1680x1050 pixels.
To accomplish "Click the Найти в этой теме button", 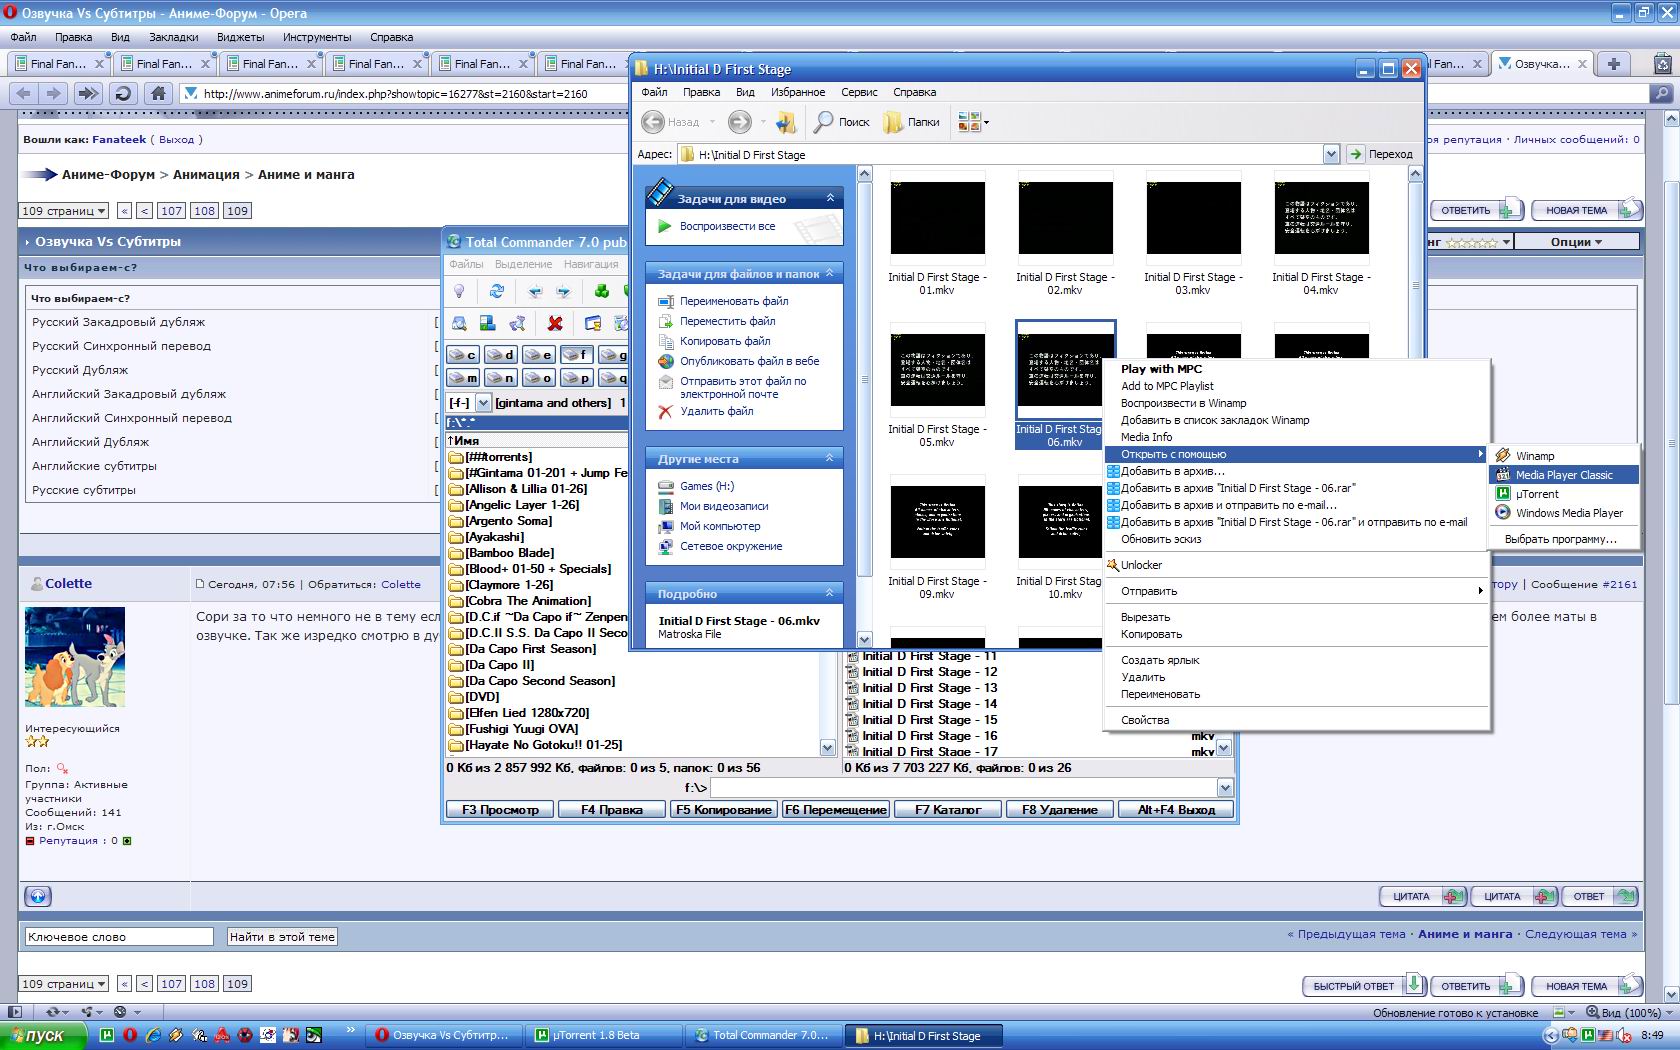I will [282, 937].
